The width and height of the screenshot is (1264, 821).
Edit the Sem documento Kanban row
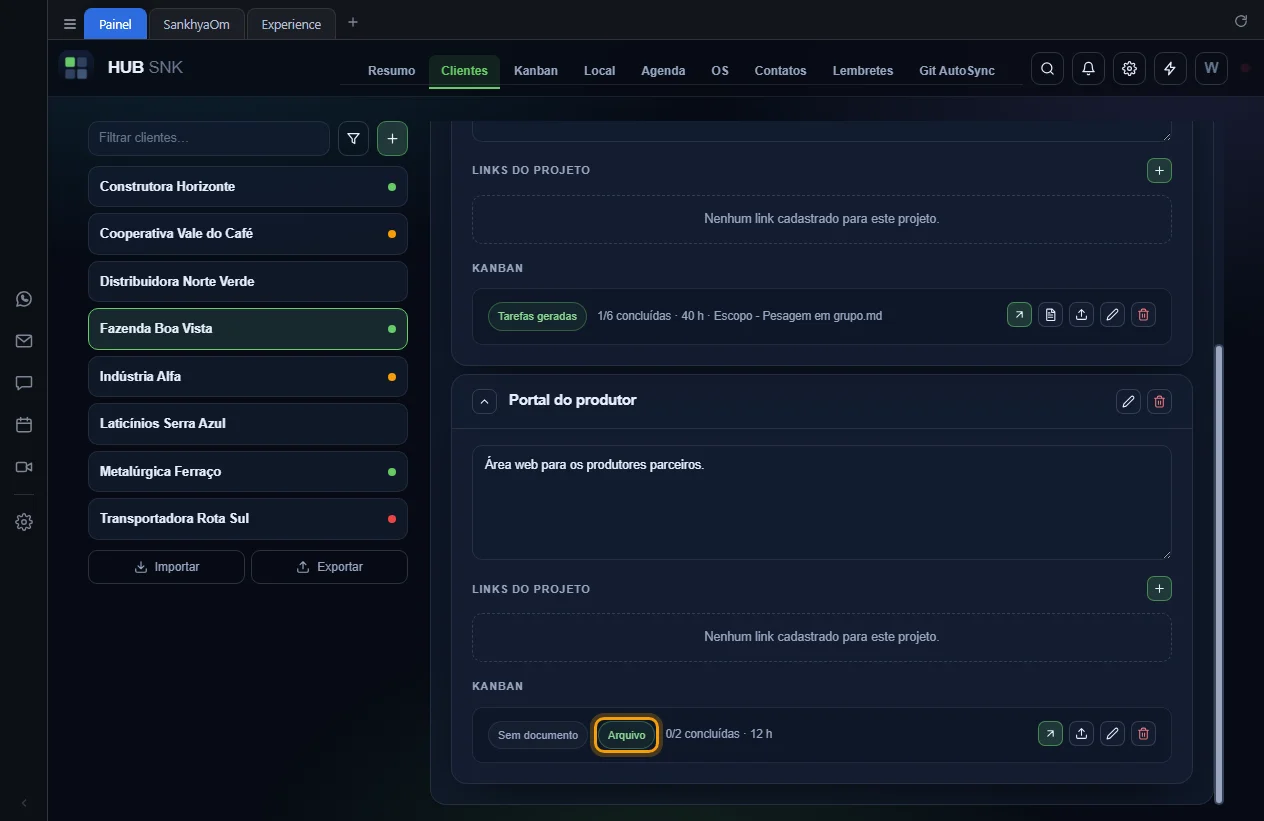click(1112, 734)
